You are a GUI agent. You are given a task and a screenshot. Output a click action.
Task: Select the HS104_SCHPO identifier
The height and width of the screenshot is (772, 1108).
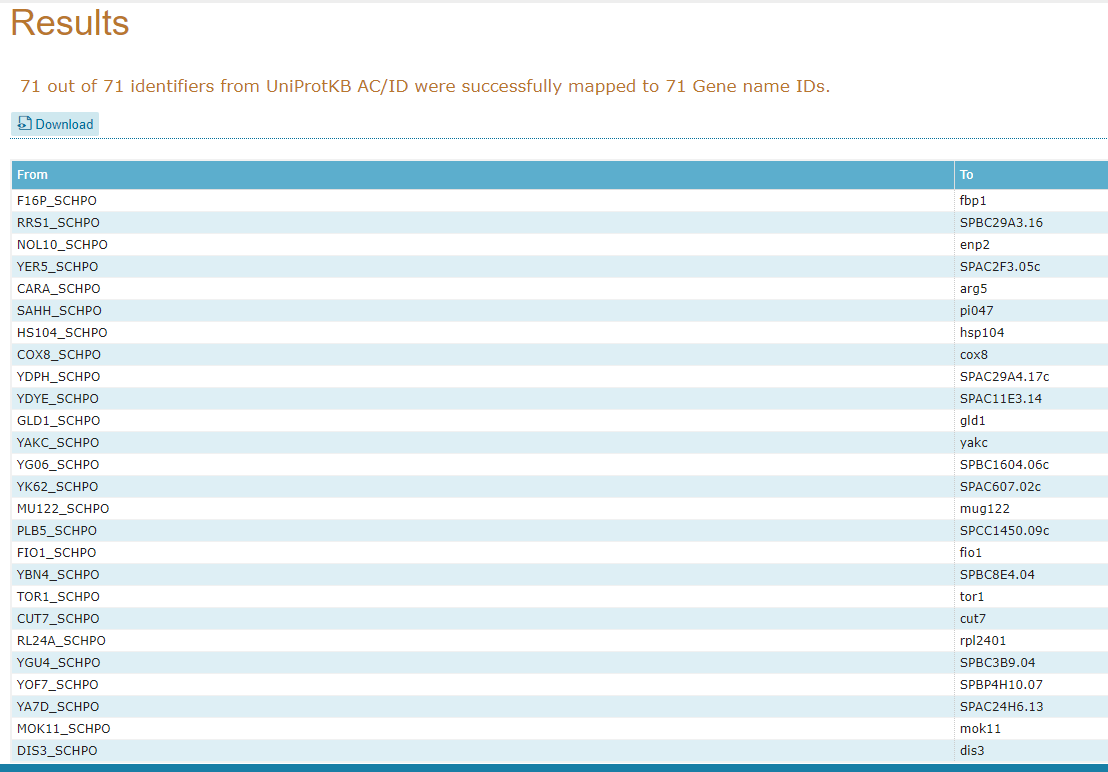[62, 333]
